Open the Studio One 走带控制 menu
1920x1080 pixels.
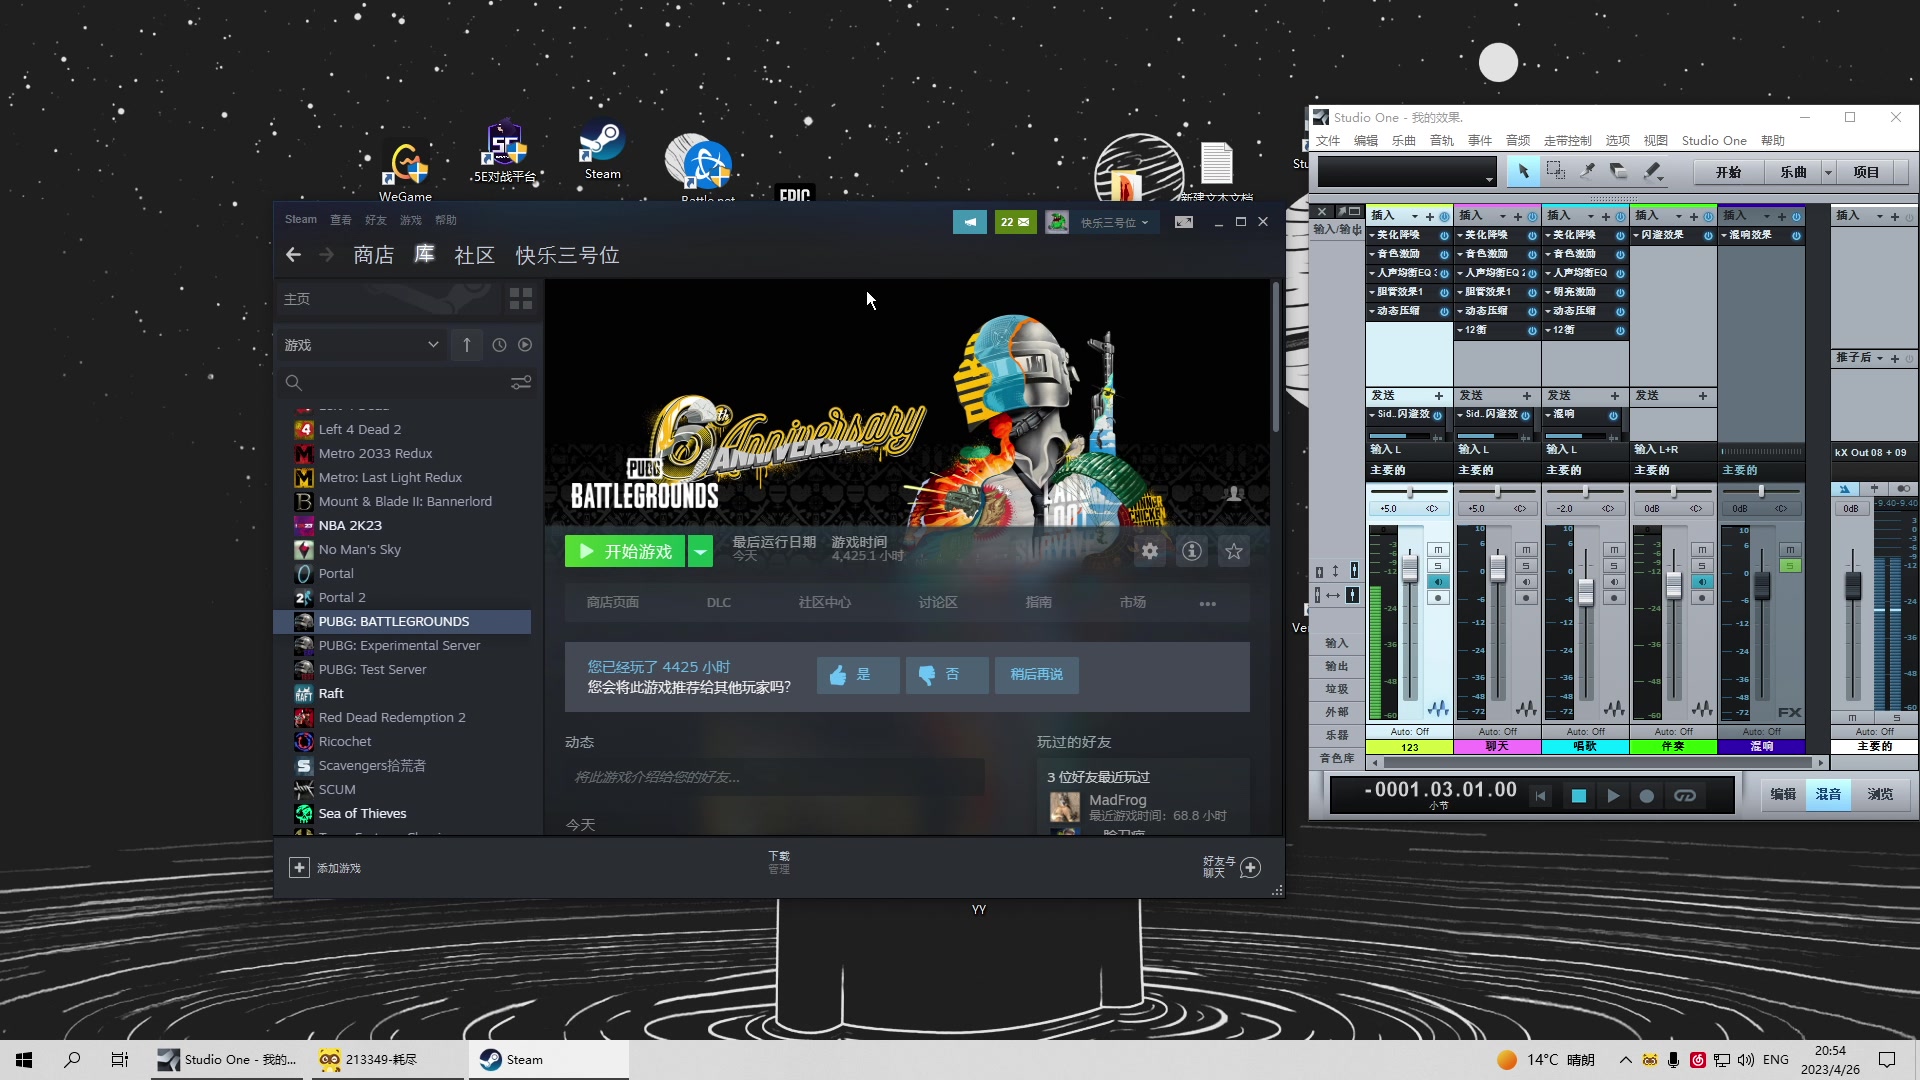[1567, 141]
